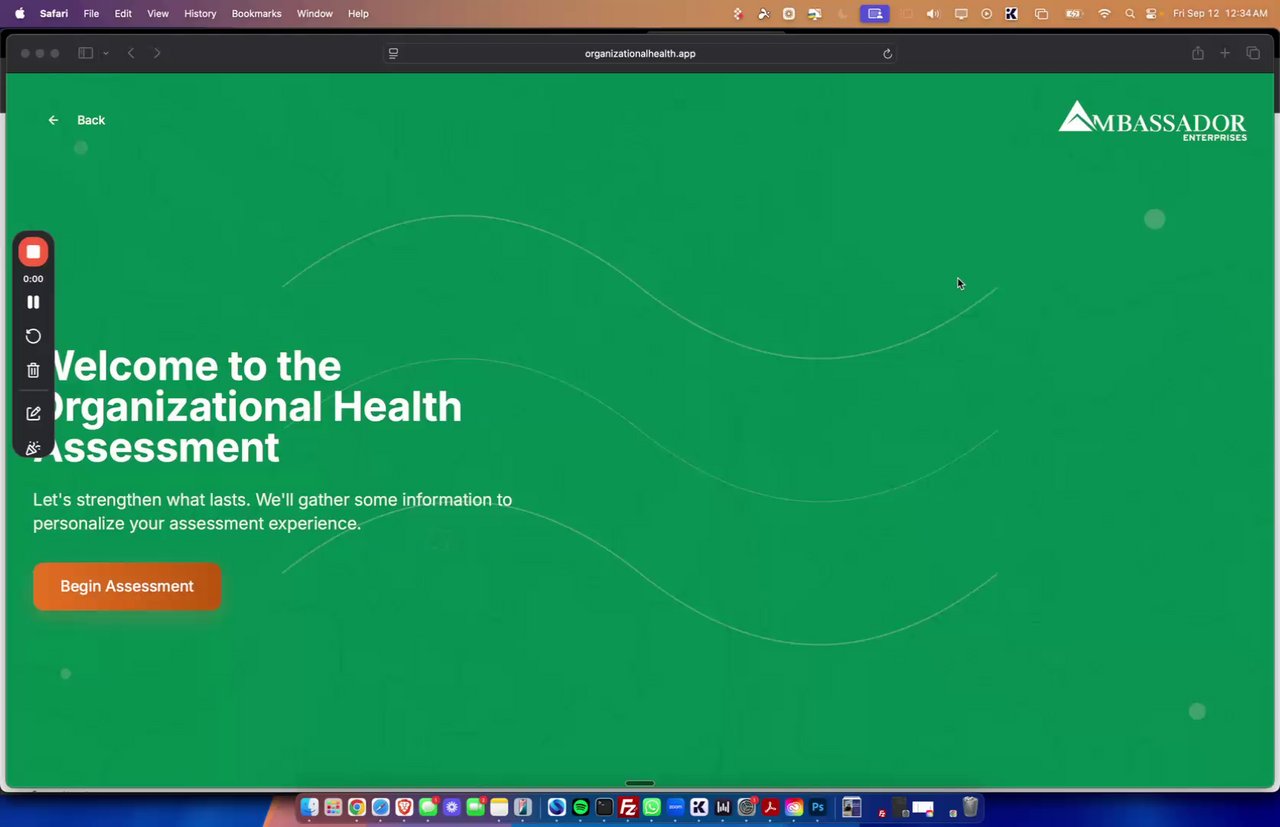Launch Spotify from the Dock
The image size is (1280, 827).
[x=581, y=807]
